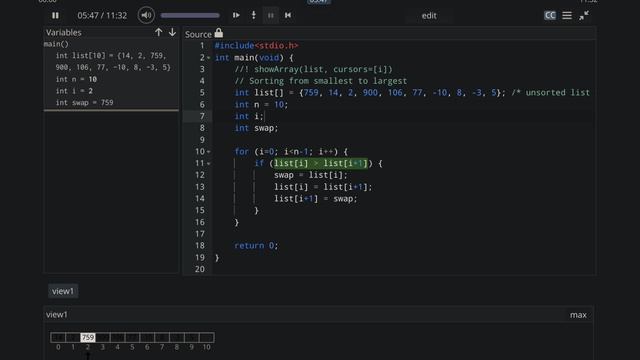
Task: Click the Source panel title
Action: [x=198, y=34]
